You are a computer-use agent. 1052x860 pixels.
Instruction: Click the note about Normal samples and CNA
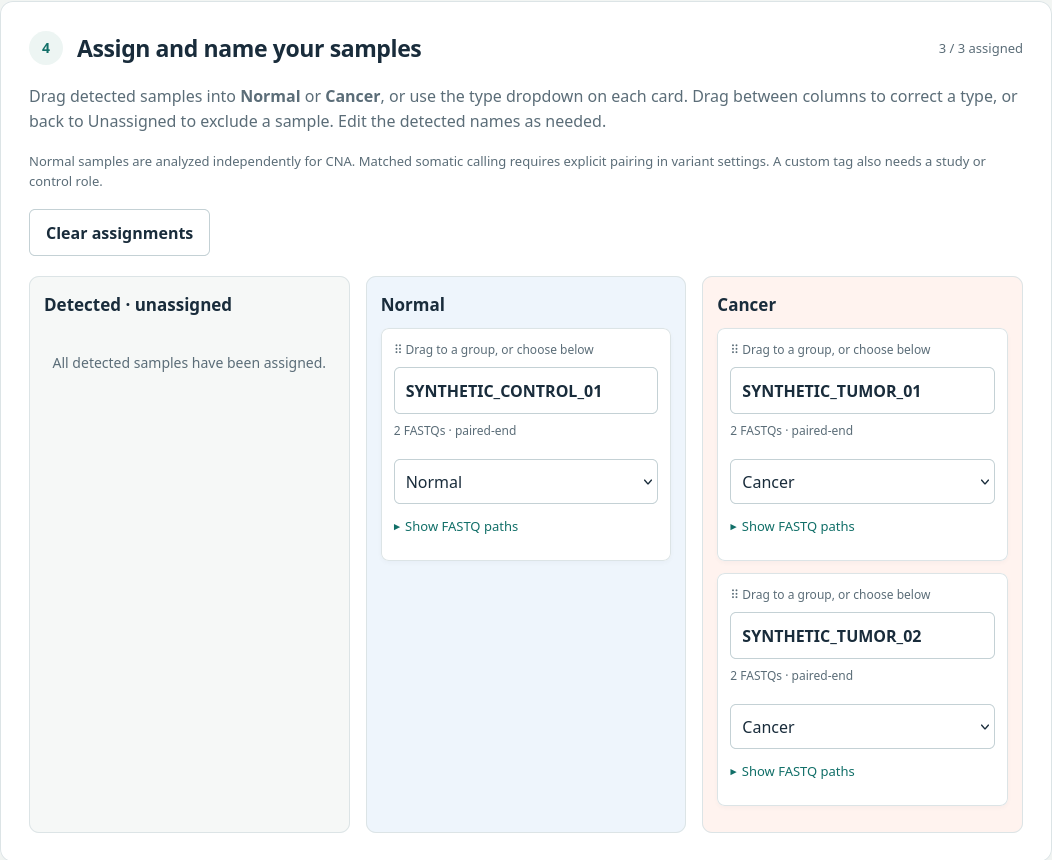[507, 171]
